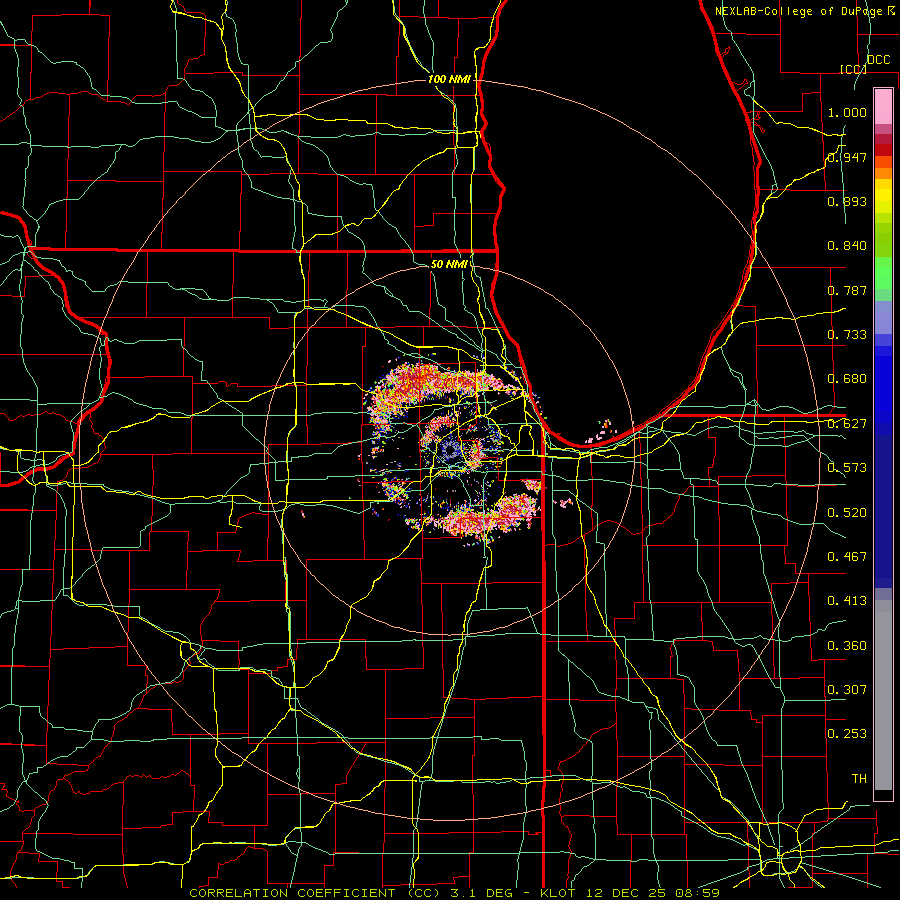The width and height of the screenshot is (900, 900).
Task: Click the [CC] legend header label
Action: [853, 69]
